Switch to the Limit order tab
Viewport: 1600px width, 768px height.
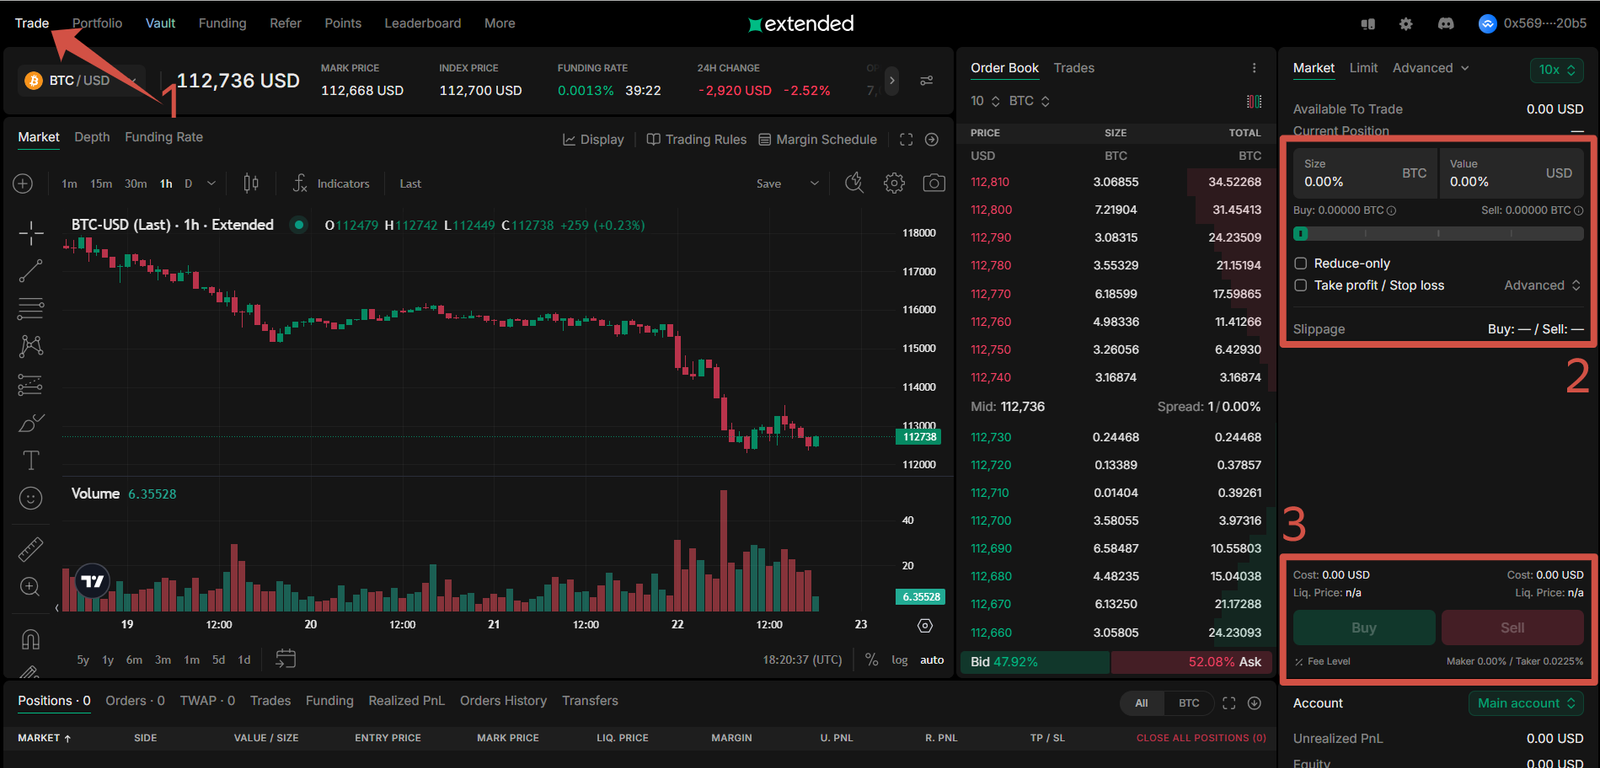pos(1363,68)
